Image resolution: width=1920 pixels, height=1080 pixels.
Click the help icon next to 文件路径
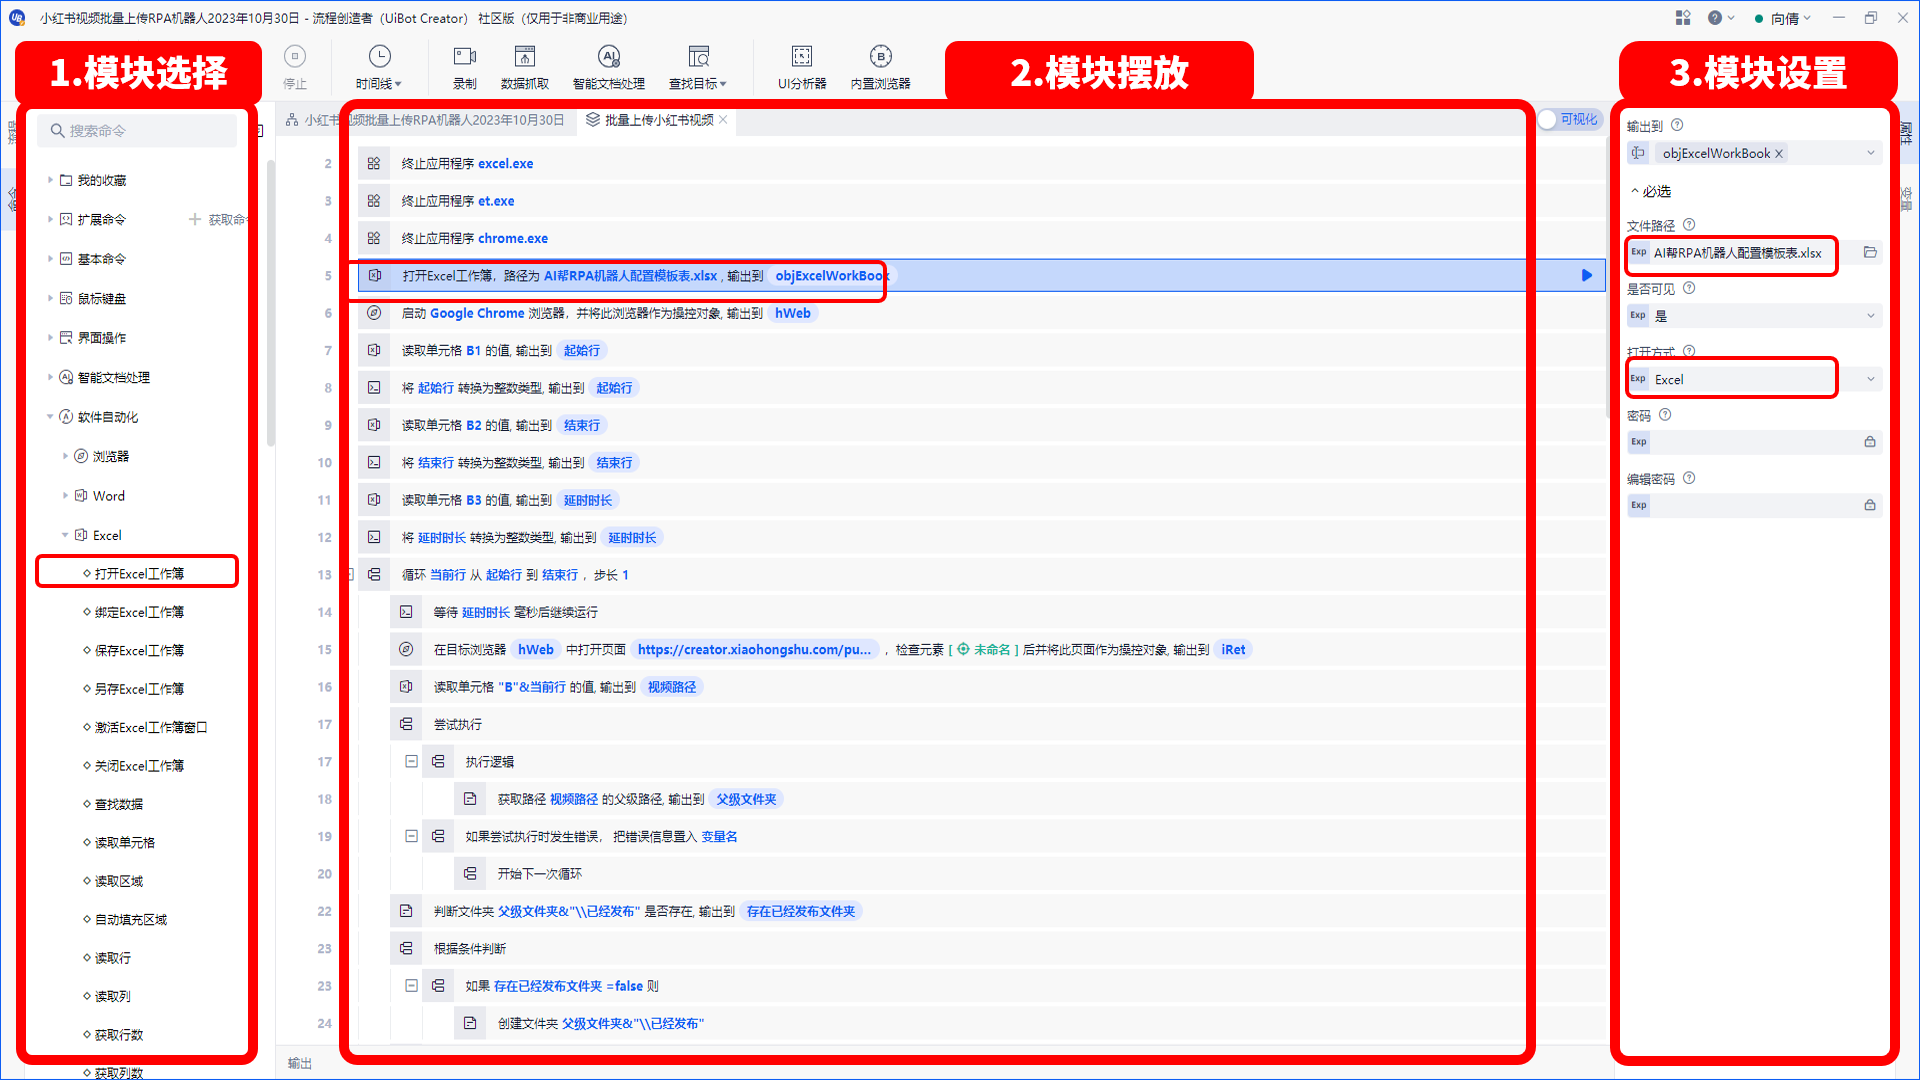[1689, 225]
